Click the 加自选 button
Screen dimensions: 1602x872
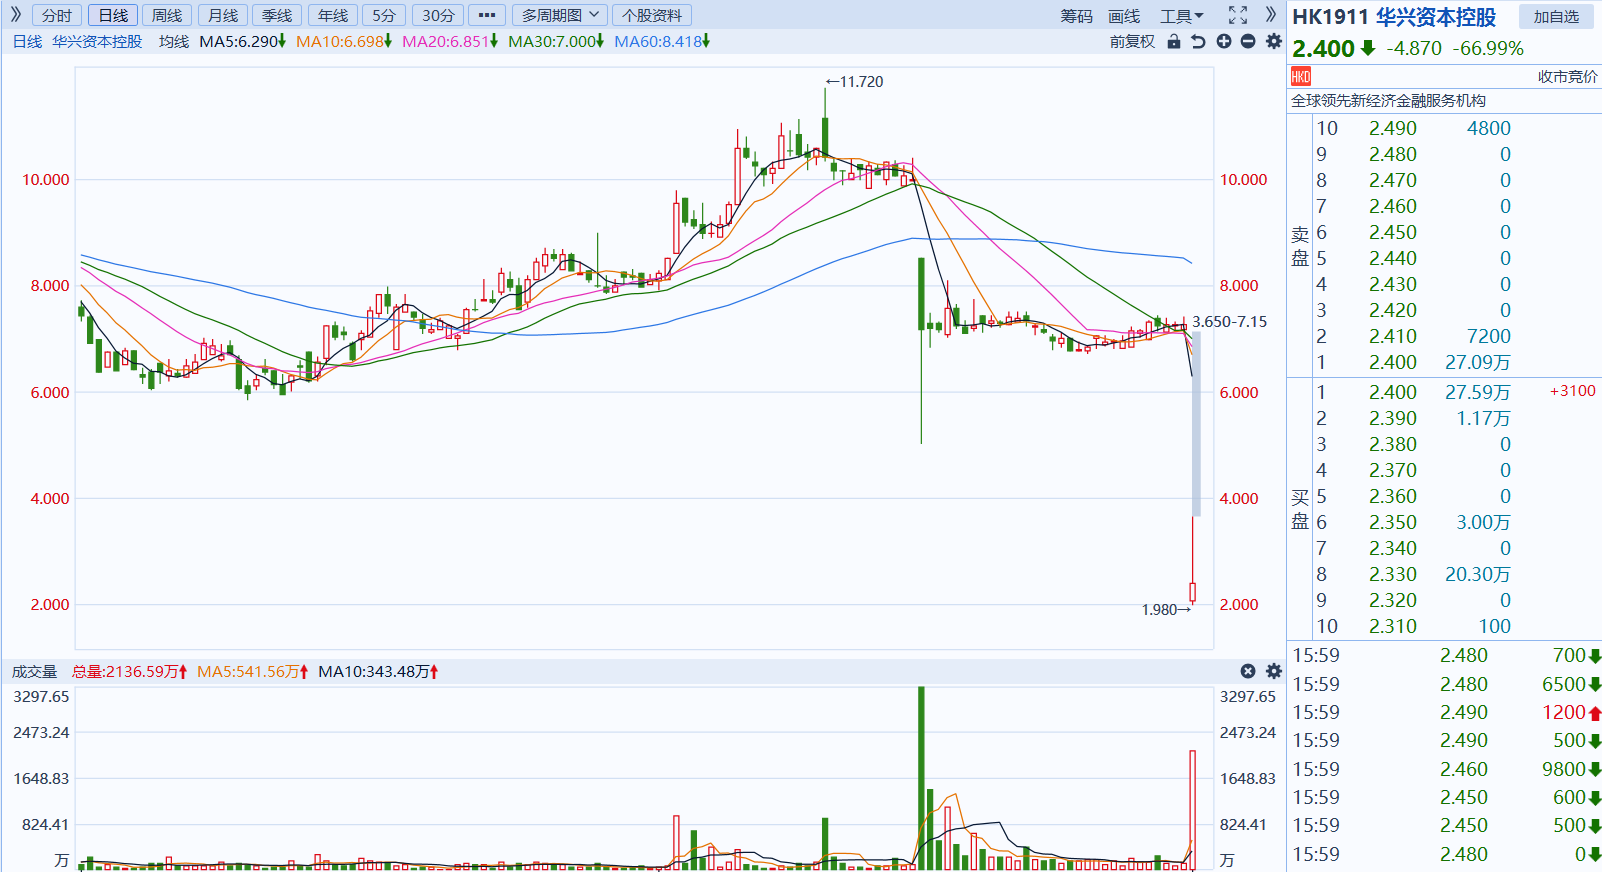(1557, 16)
